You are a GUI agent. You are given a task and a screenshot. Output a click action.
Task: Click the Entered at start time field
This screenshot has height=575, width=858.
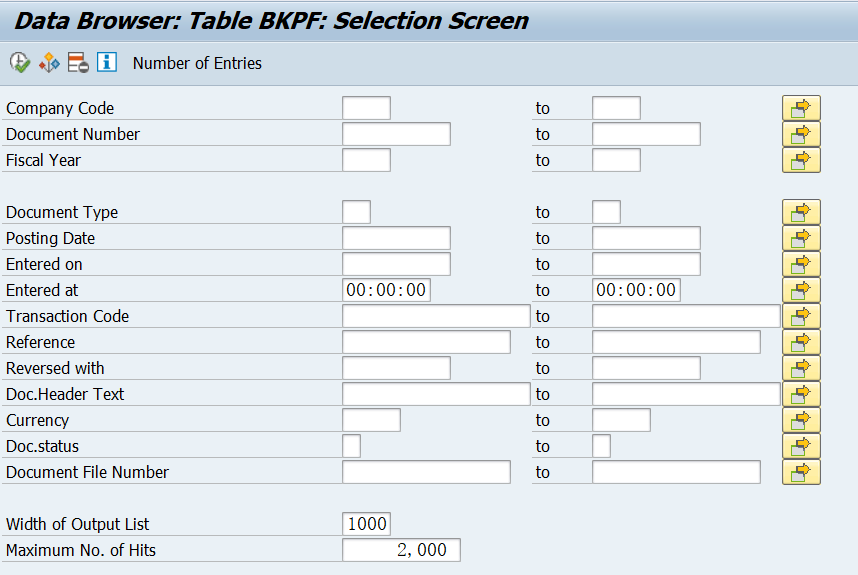pyautogui.click(x=386, y=290)
